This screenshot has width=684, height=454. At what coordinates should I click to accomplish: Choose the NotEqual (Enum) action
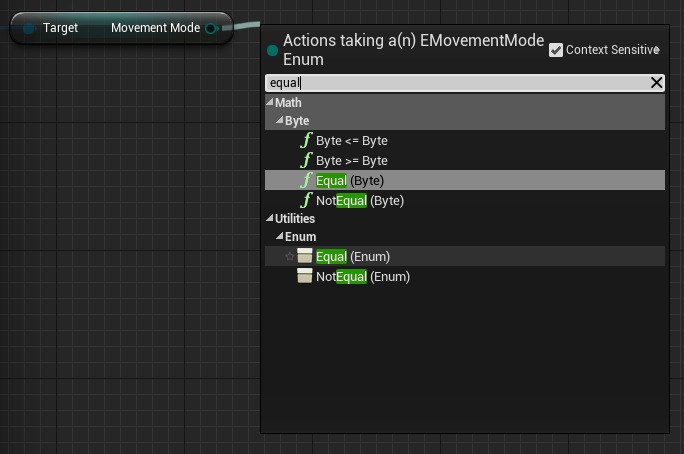[x=465, y=276]
